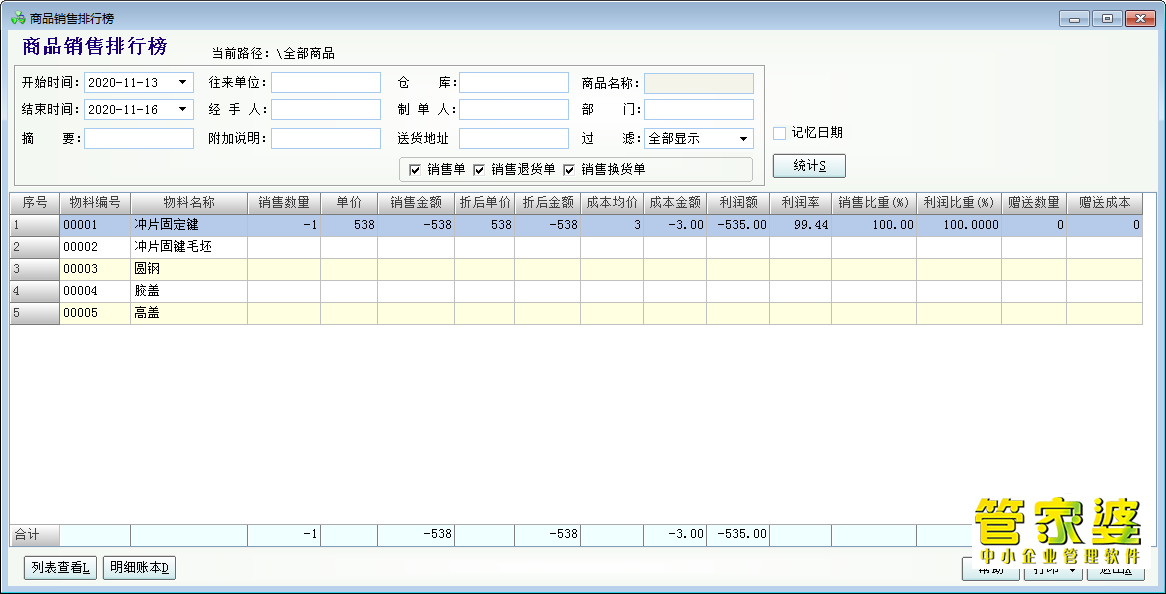
Task: Click the 利润额 column header
Action: pyautogui.click(x=738, y=203)
